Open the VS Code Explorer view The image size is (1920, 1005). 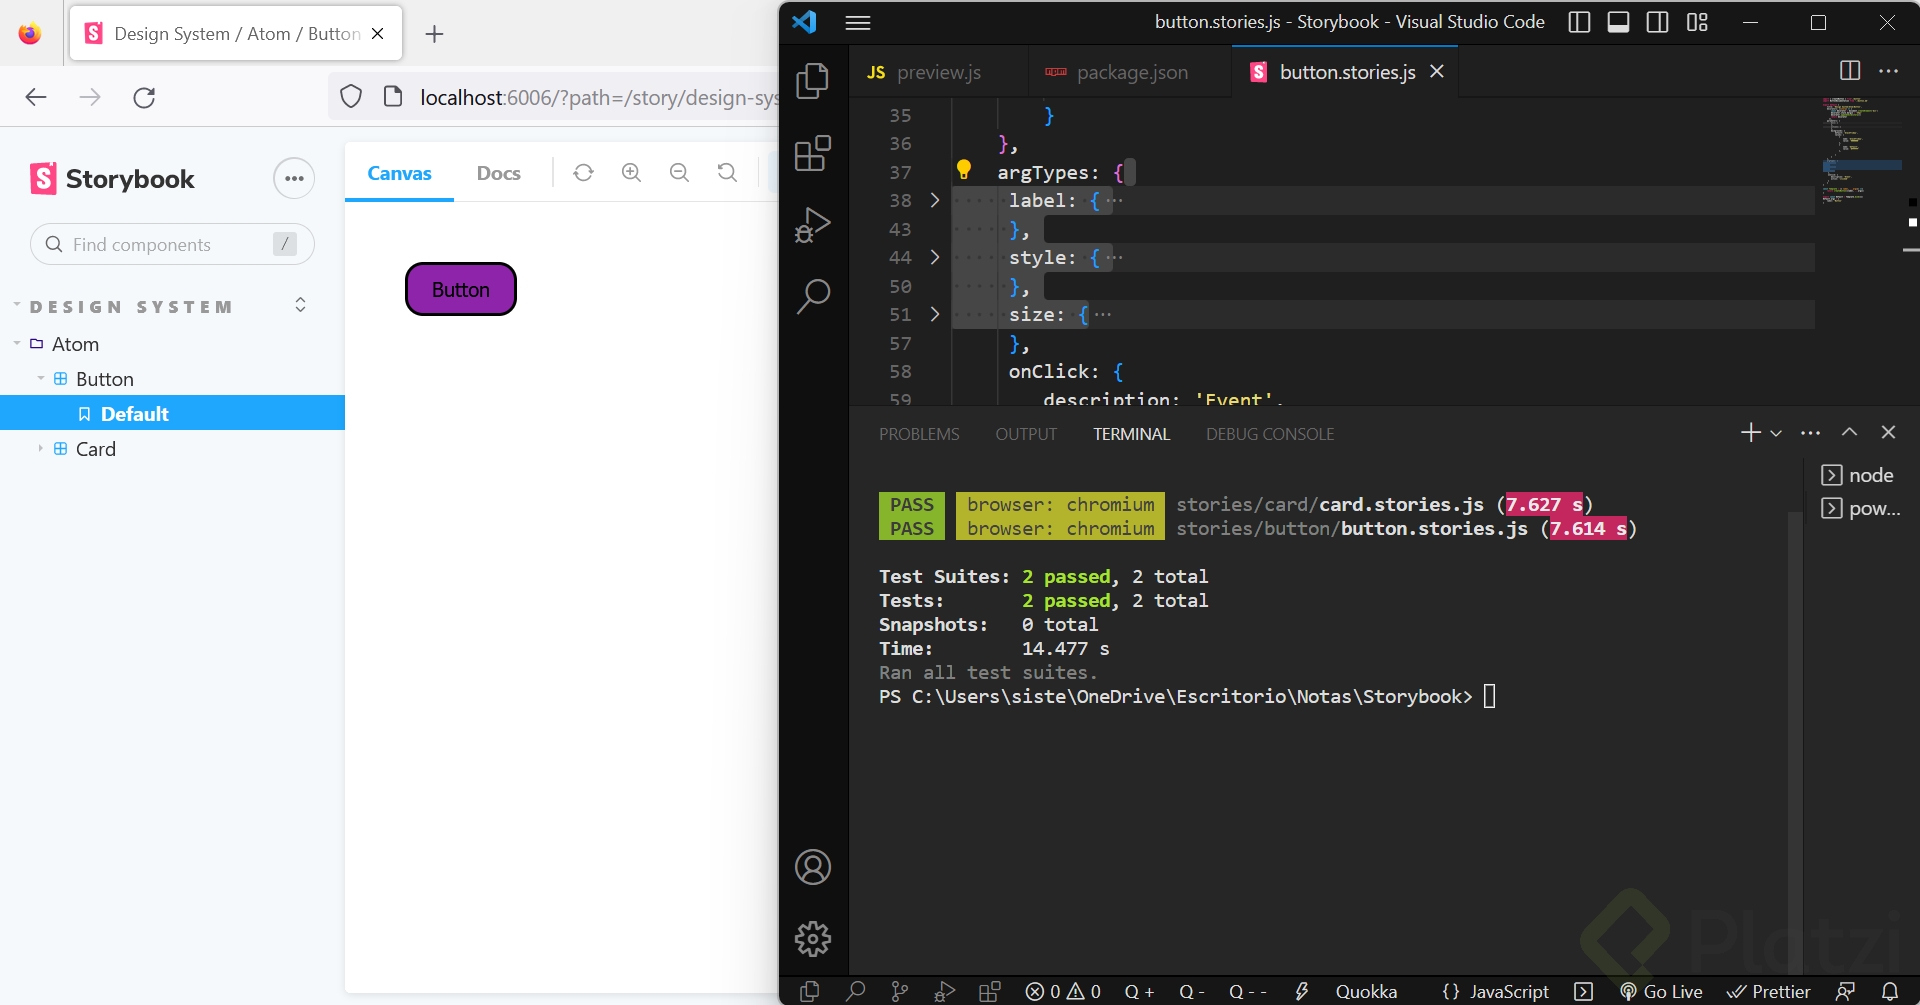[x=812, y=81]
